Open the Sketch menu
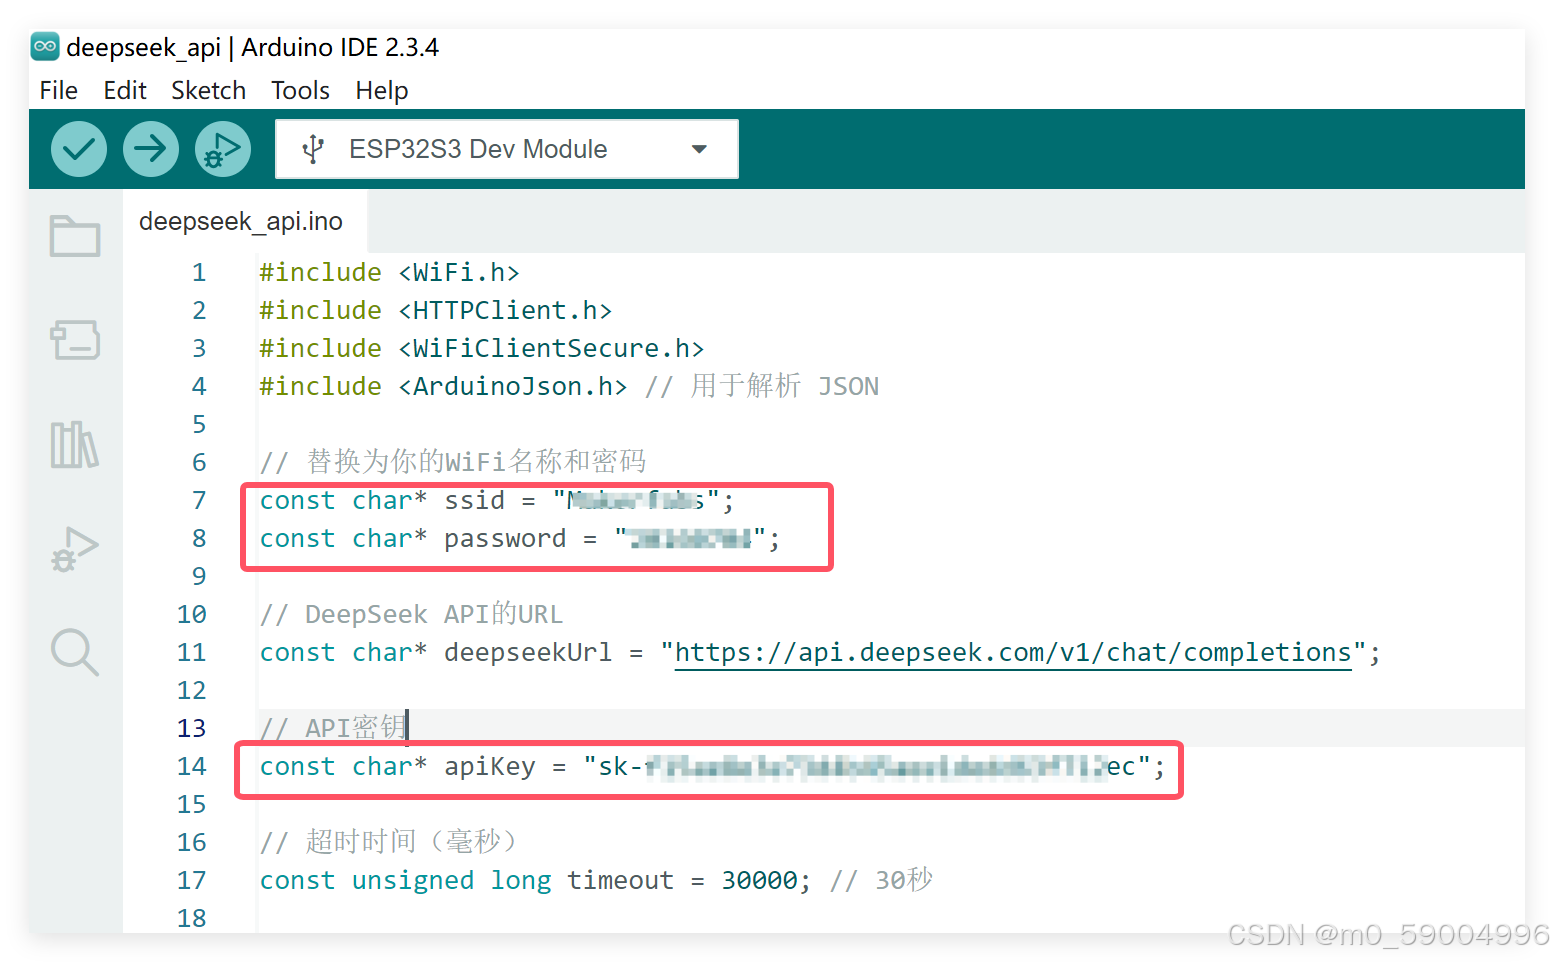This screenshot has height=962, width=1554. pos(208,90)
